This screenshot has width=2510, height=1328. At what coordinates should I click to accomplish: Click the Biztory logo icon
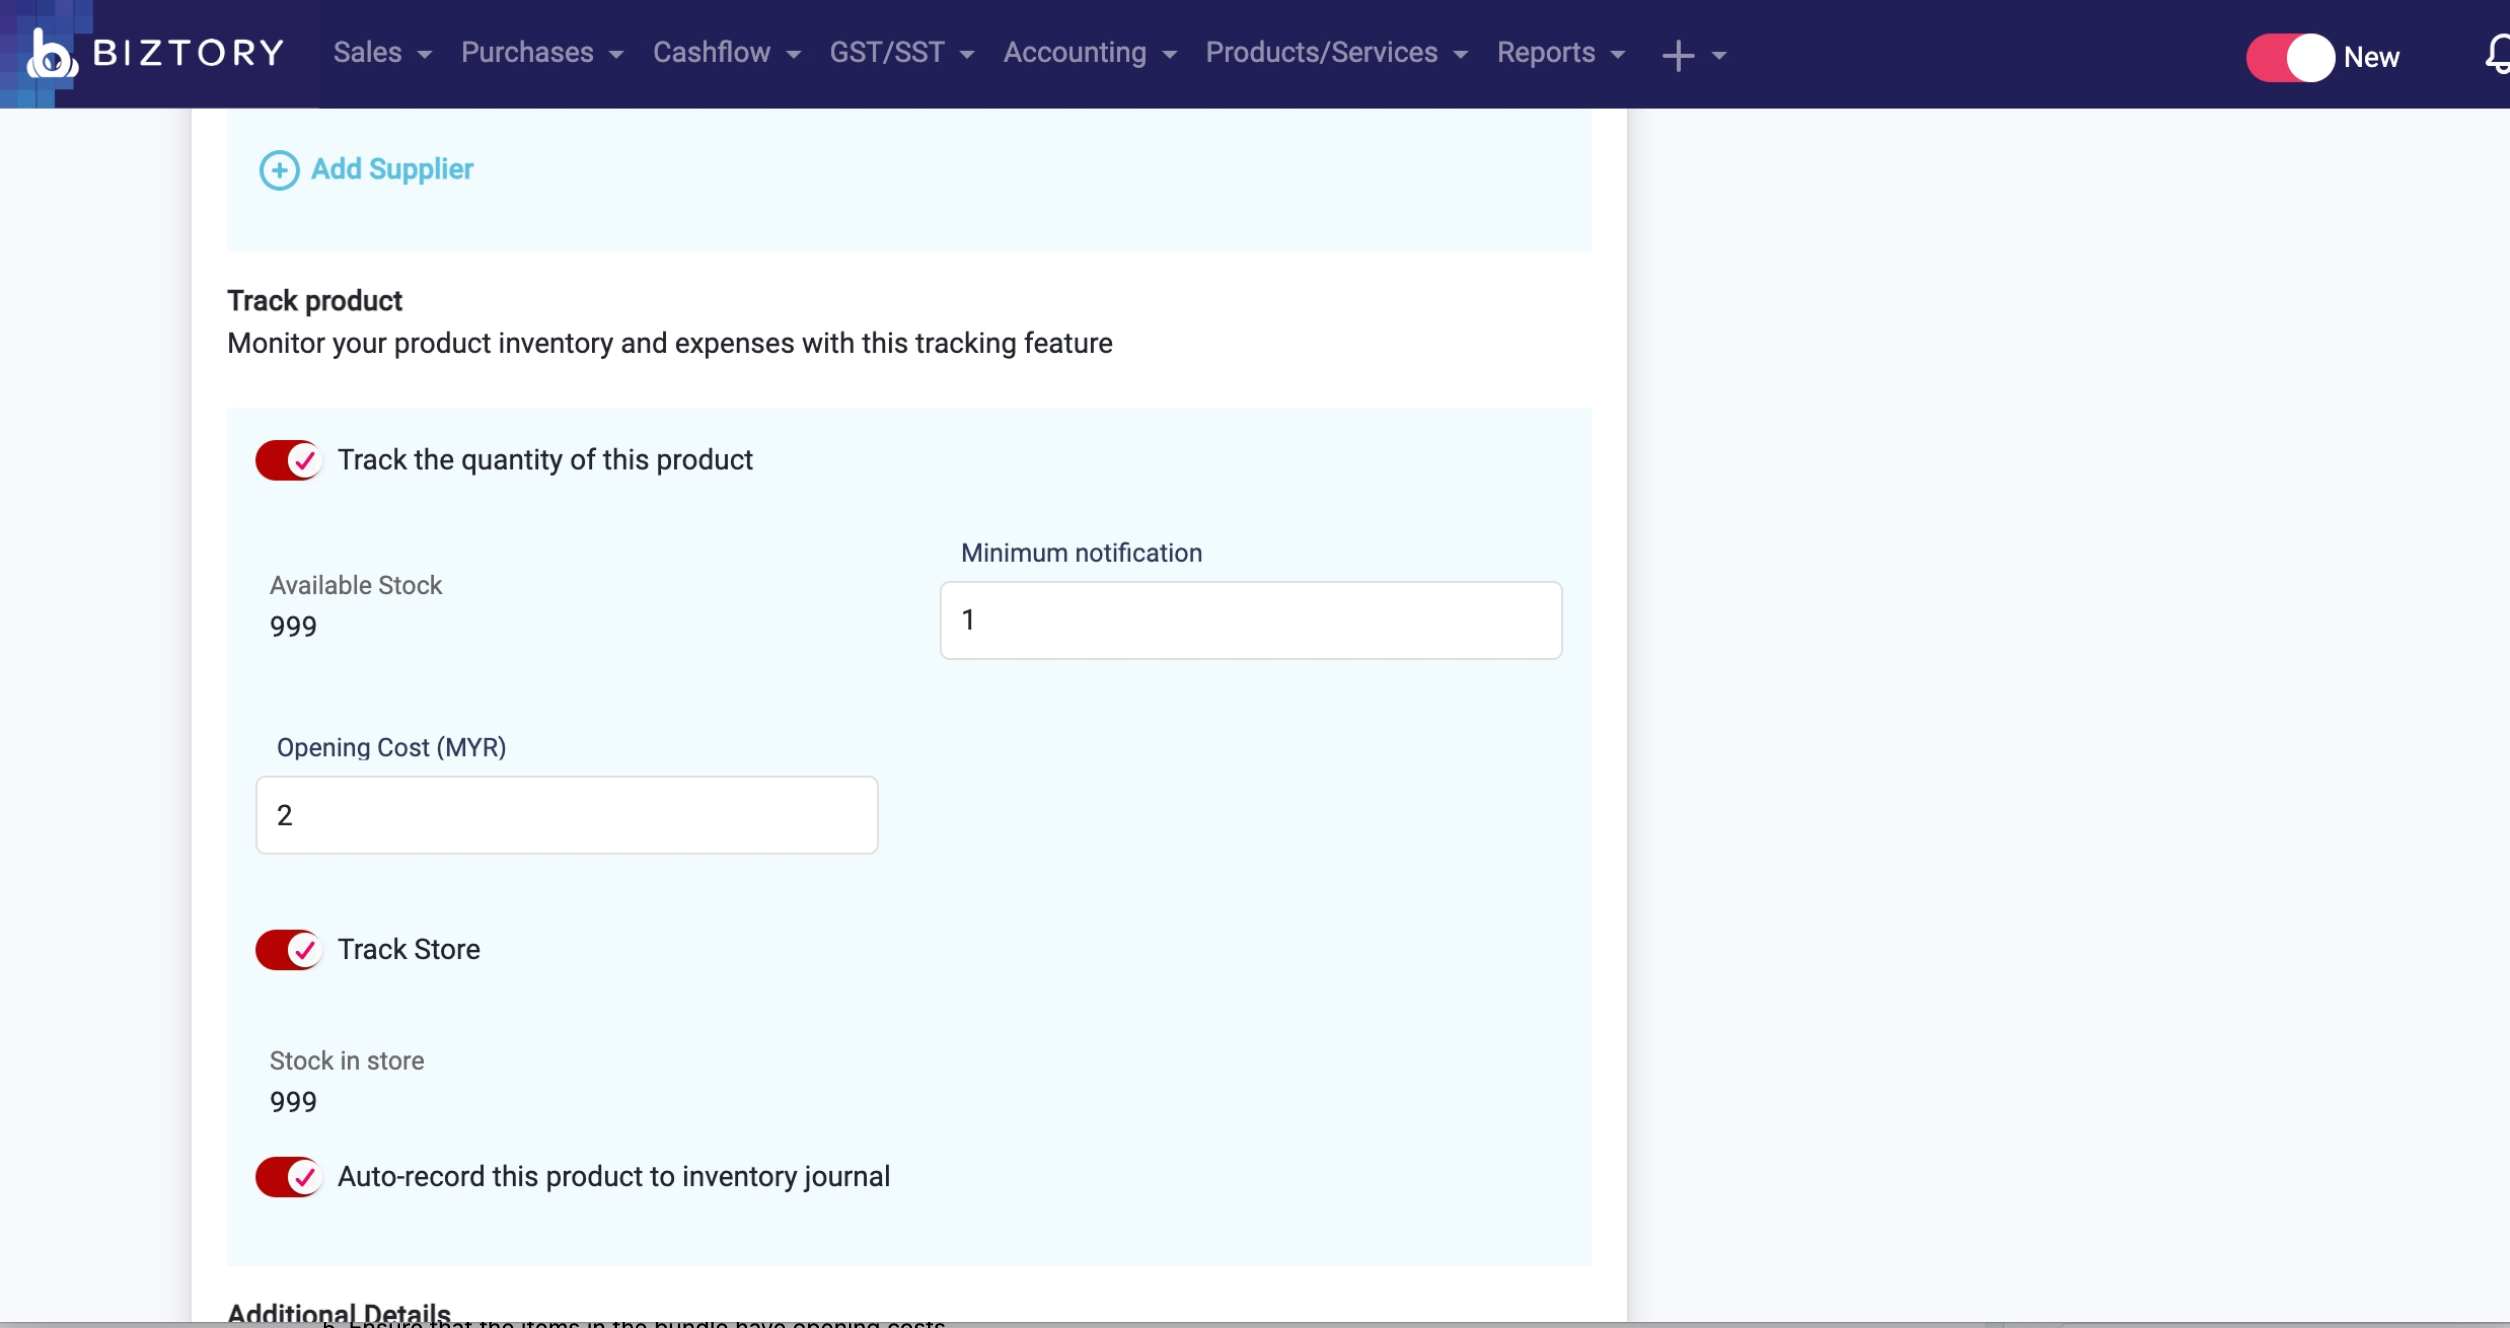(50, 54)
